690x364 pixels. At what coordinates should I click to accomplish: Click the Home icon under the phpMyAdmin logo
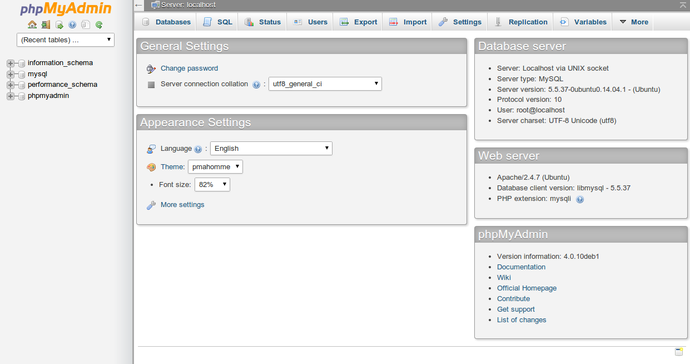pyautogui.click(x=32, y=25)
